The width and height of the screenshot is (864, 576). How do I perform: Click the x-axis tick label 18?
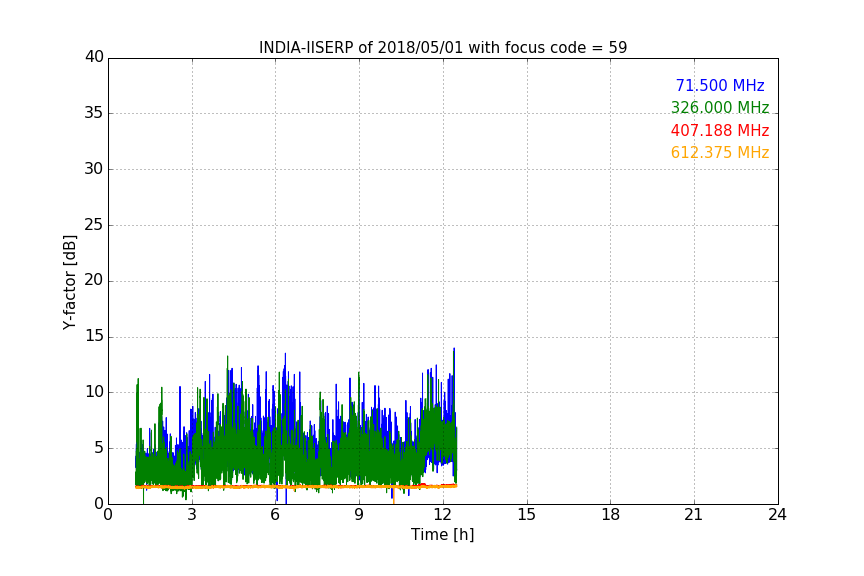pyautogui.click(x=611, y=515)
